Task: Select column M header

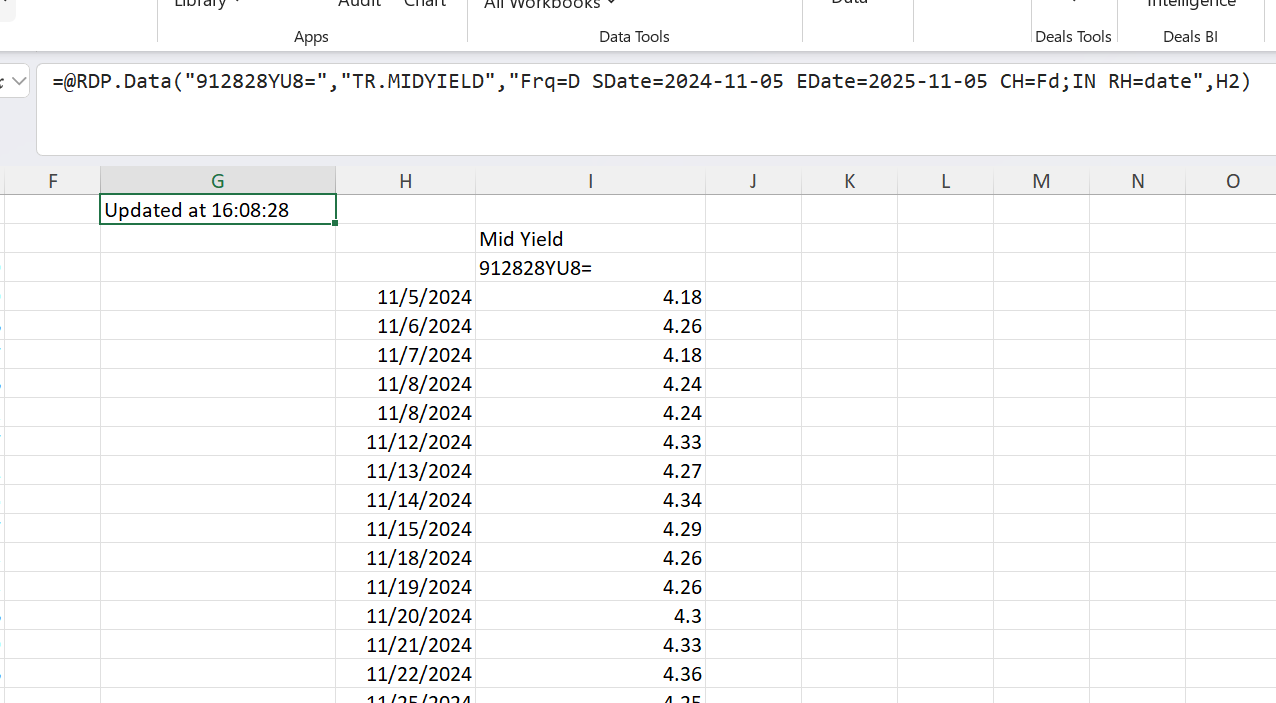Action: click(x=1041, y=181)
